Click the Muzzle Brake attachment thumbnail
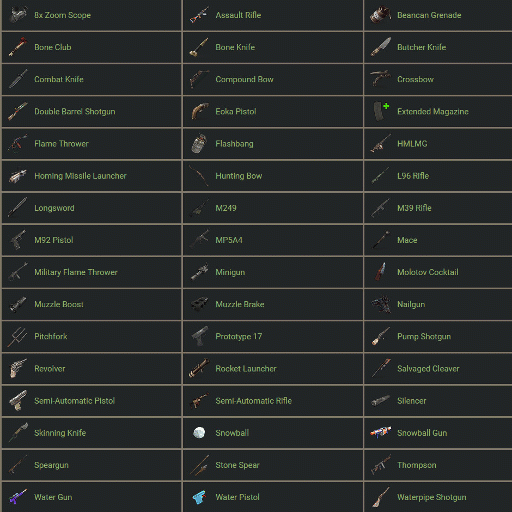 [199, 304]
